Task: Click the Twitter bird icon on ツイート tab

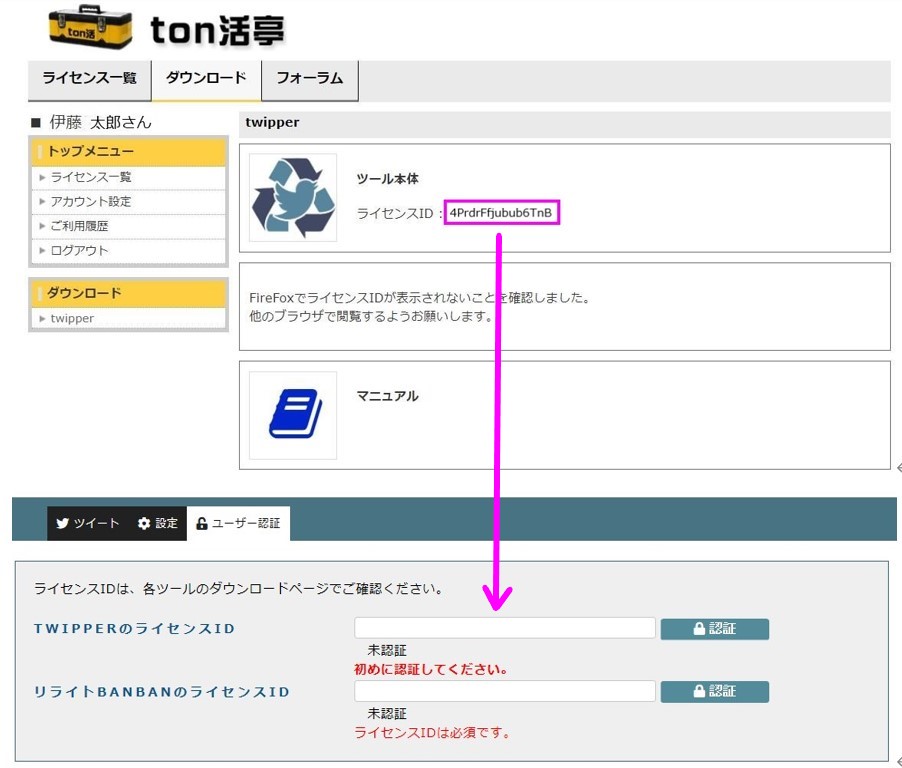Action: 63,523
